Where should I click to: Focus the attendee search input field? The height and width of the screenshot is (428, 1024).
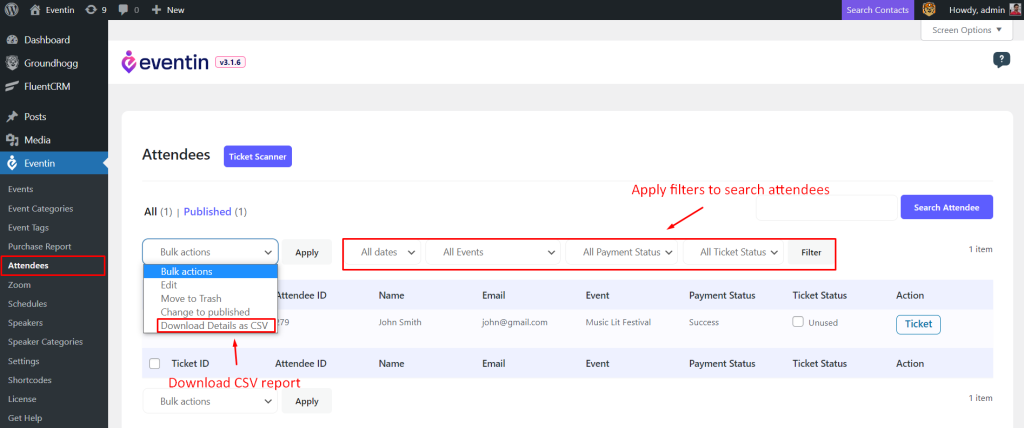827,207
